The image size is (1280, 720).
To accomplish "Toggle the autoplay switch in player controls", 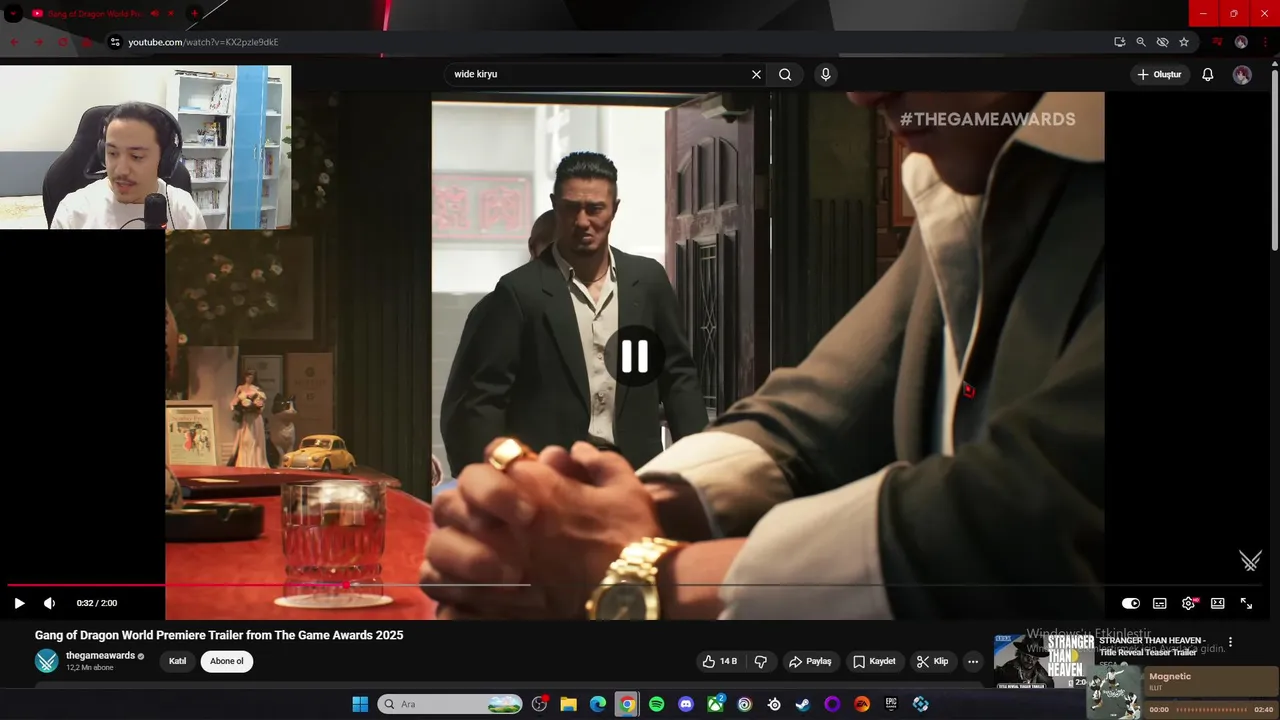I will pos(1131,603).
